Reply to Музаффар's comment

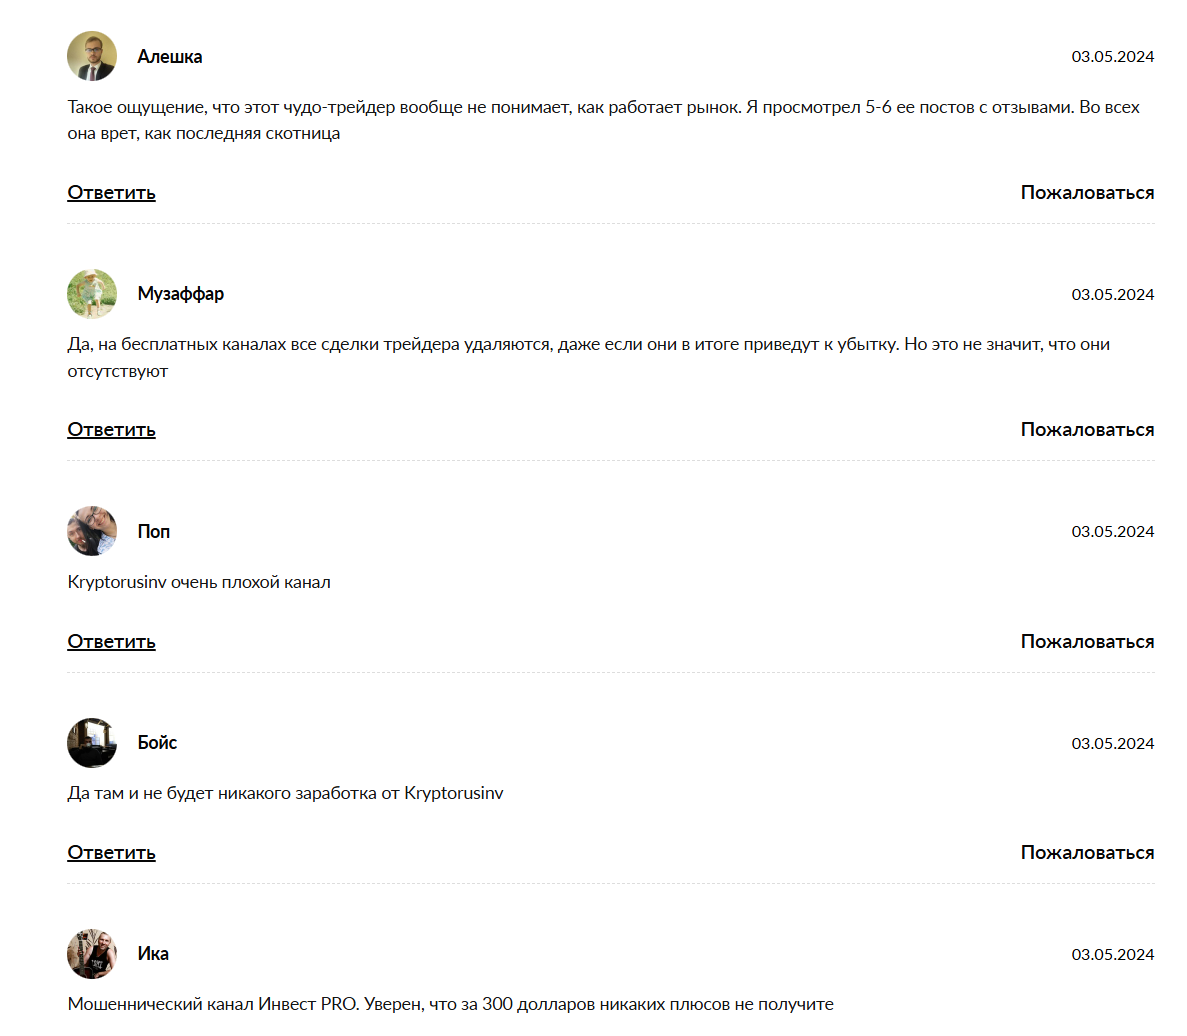coord(111,429)
